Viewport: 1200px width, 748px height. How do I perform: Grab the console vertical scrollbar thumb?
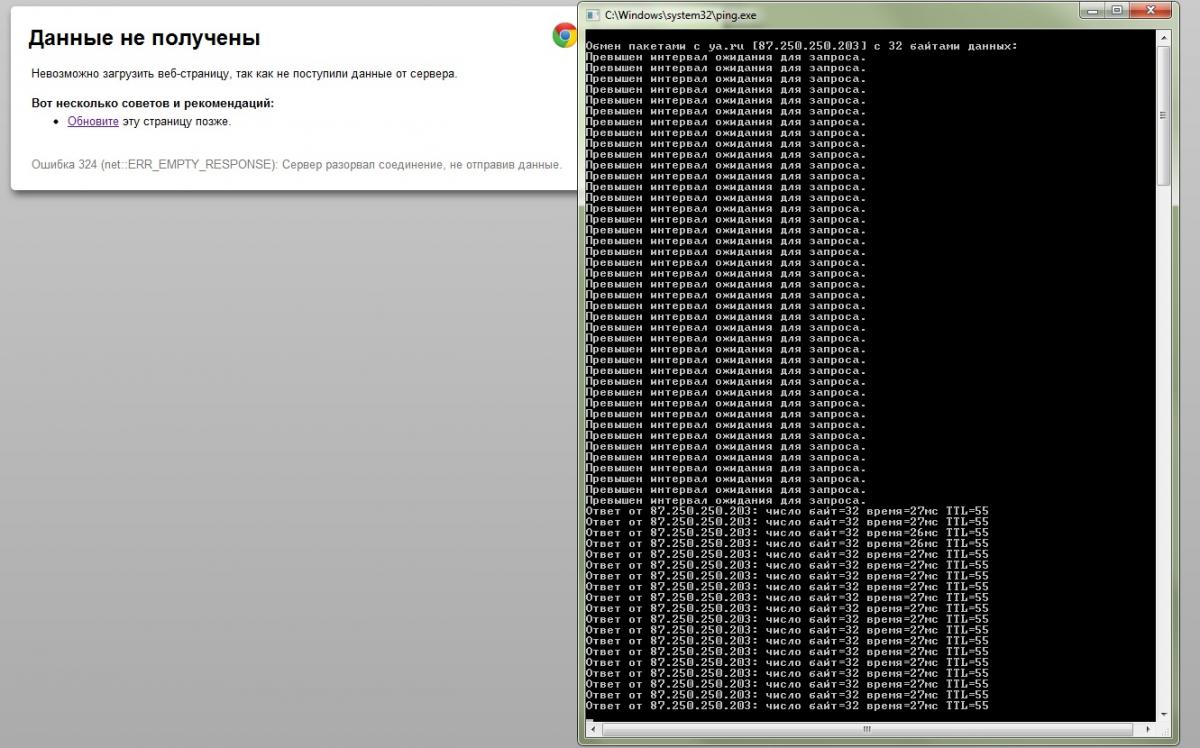pyautogui.click(x=1163, y=115)
